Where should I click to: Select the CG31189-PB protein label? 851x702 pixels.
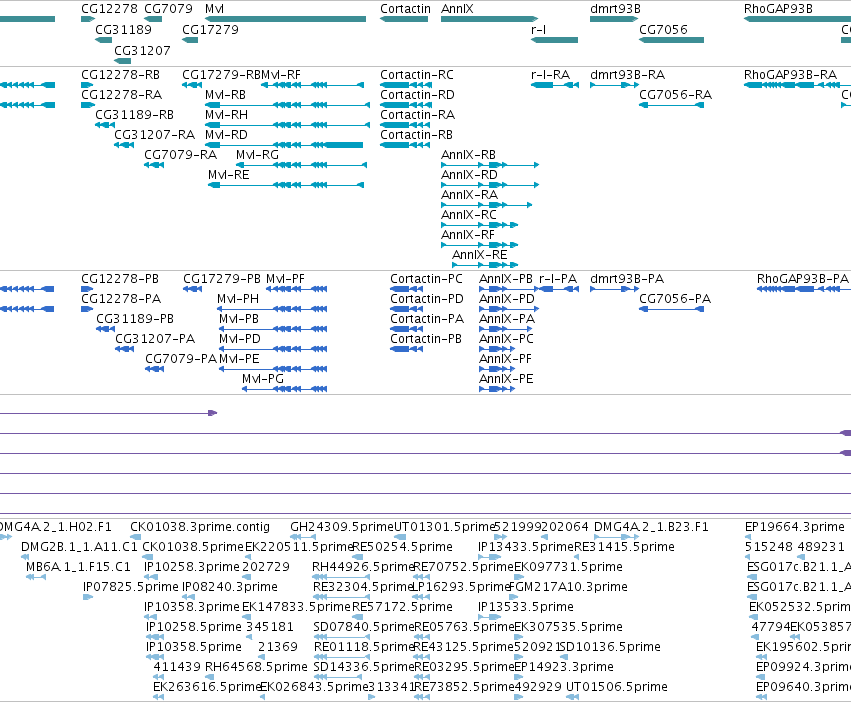click(x=135, y=319)
